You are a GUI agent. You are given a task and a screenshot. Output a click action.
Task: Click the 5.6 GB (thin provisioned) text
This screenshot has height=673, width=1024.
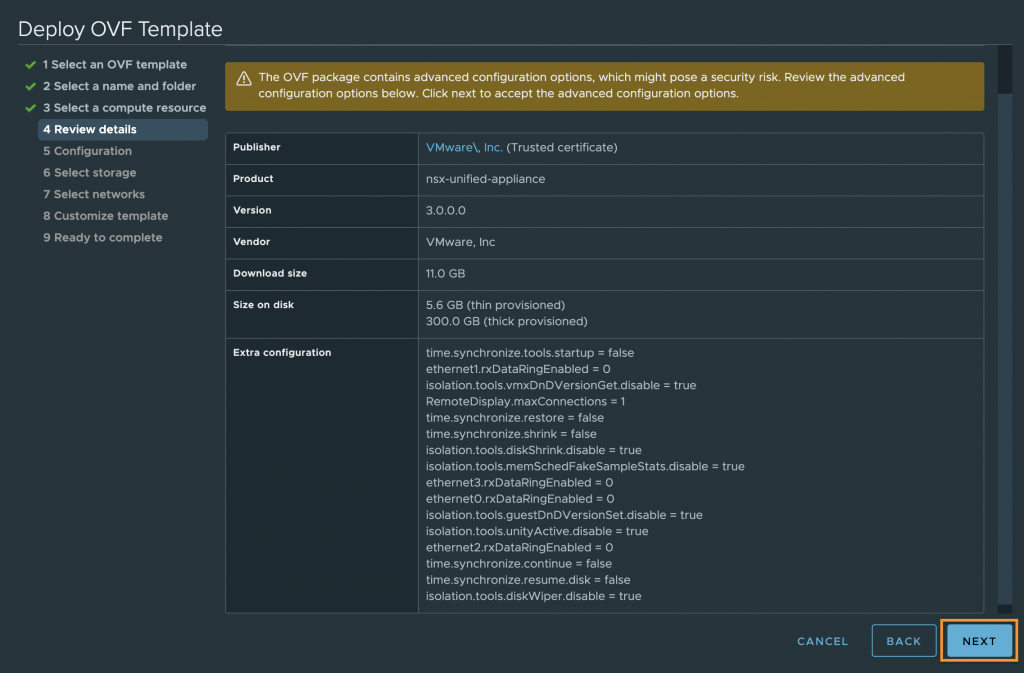[495, 305]
